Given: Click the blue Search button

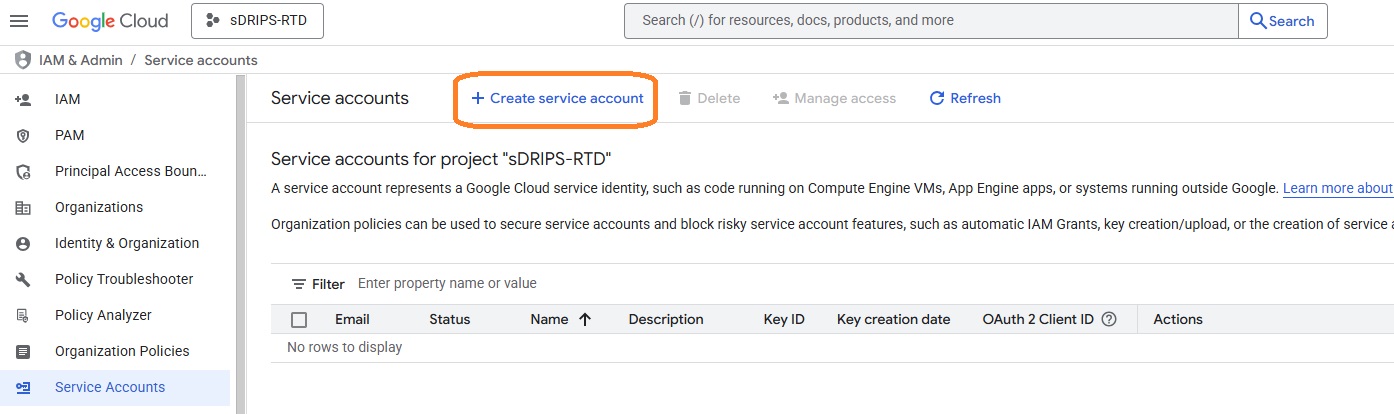Looking at the screenshot, I should [1282, 21].
